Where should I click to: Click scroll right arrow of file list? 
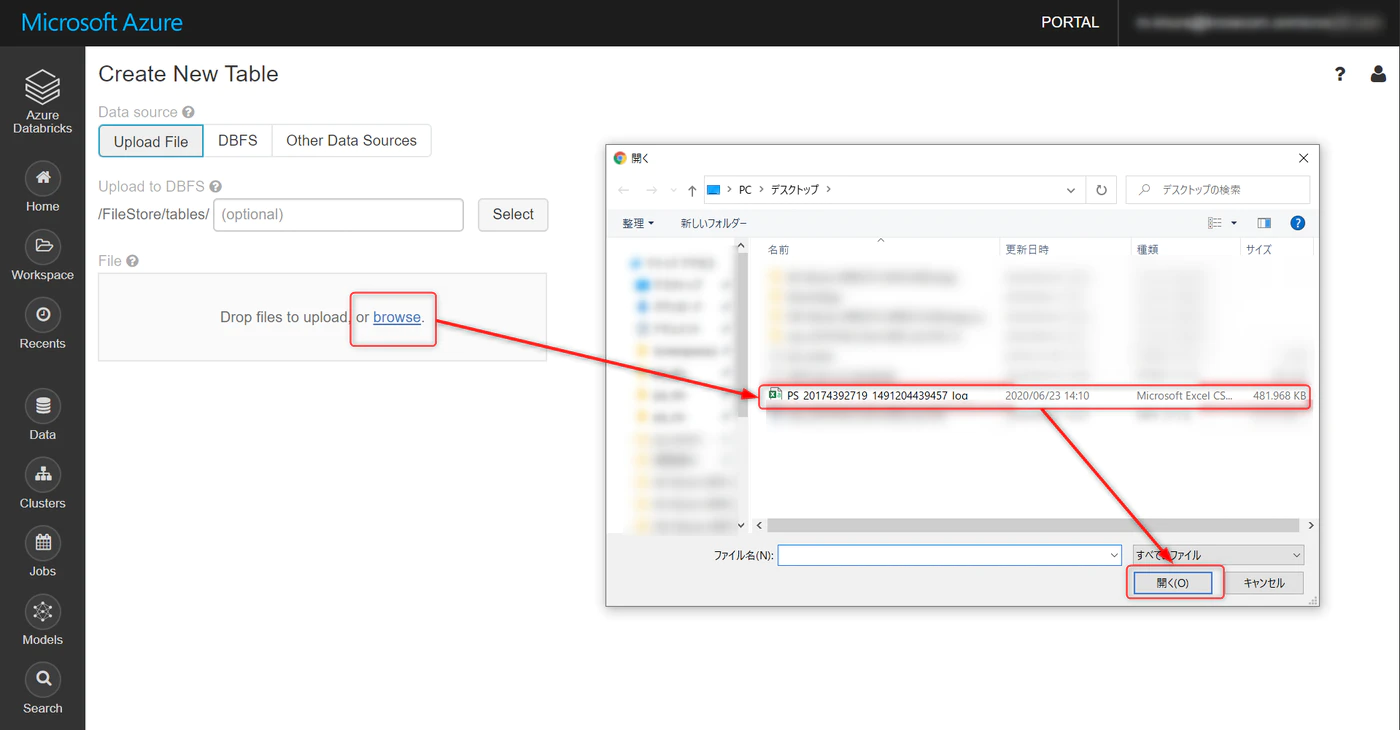click(1310, 525)
